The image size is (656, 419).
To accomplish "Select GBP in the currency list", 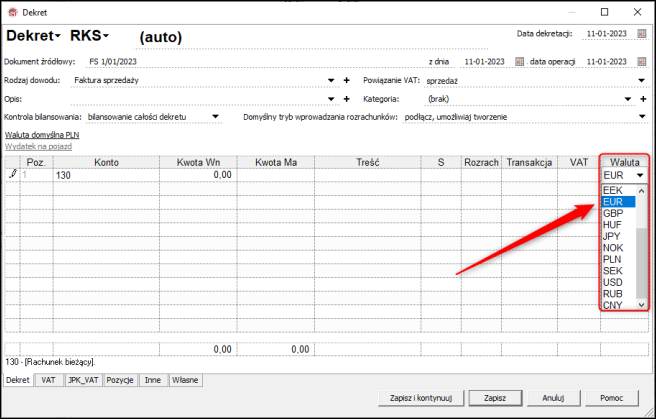I will coord(618,213).
